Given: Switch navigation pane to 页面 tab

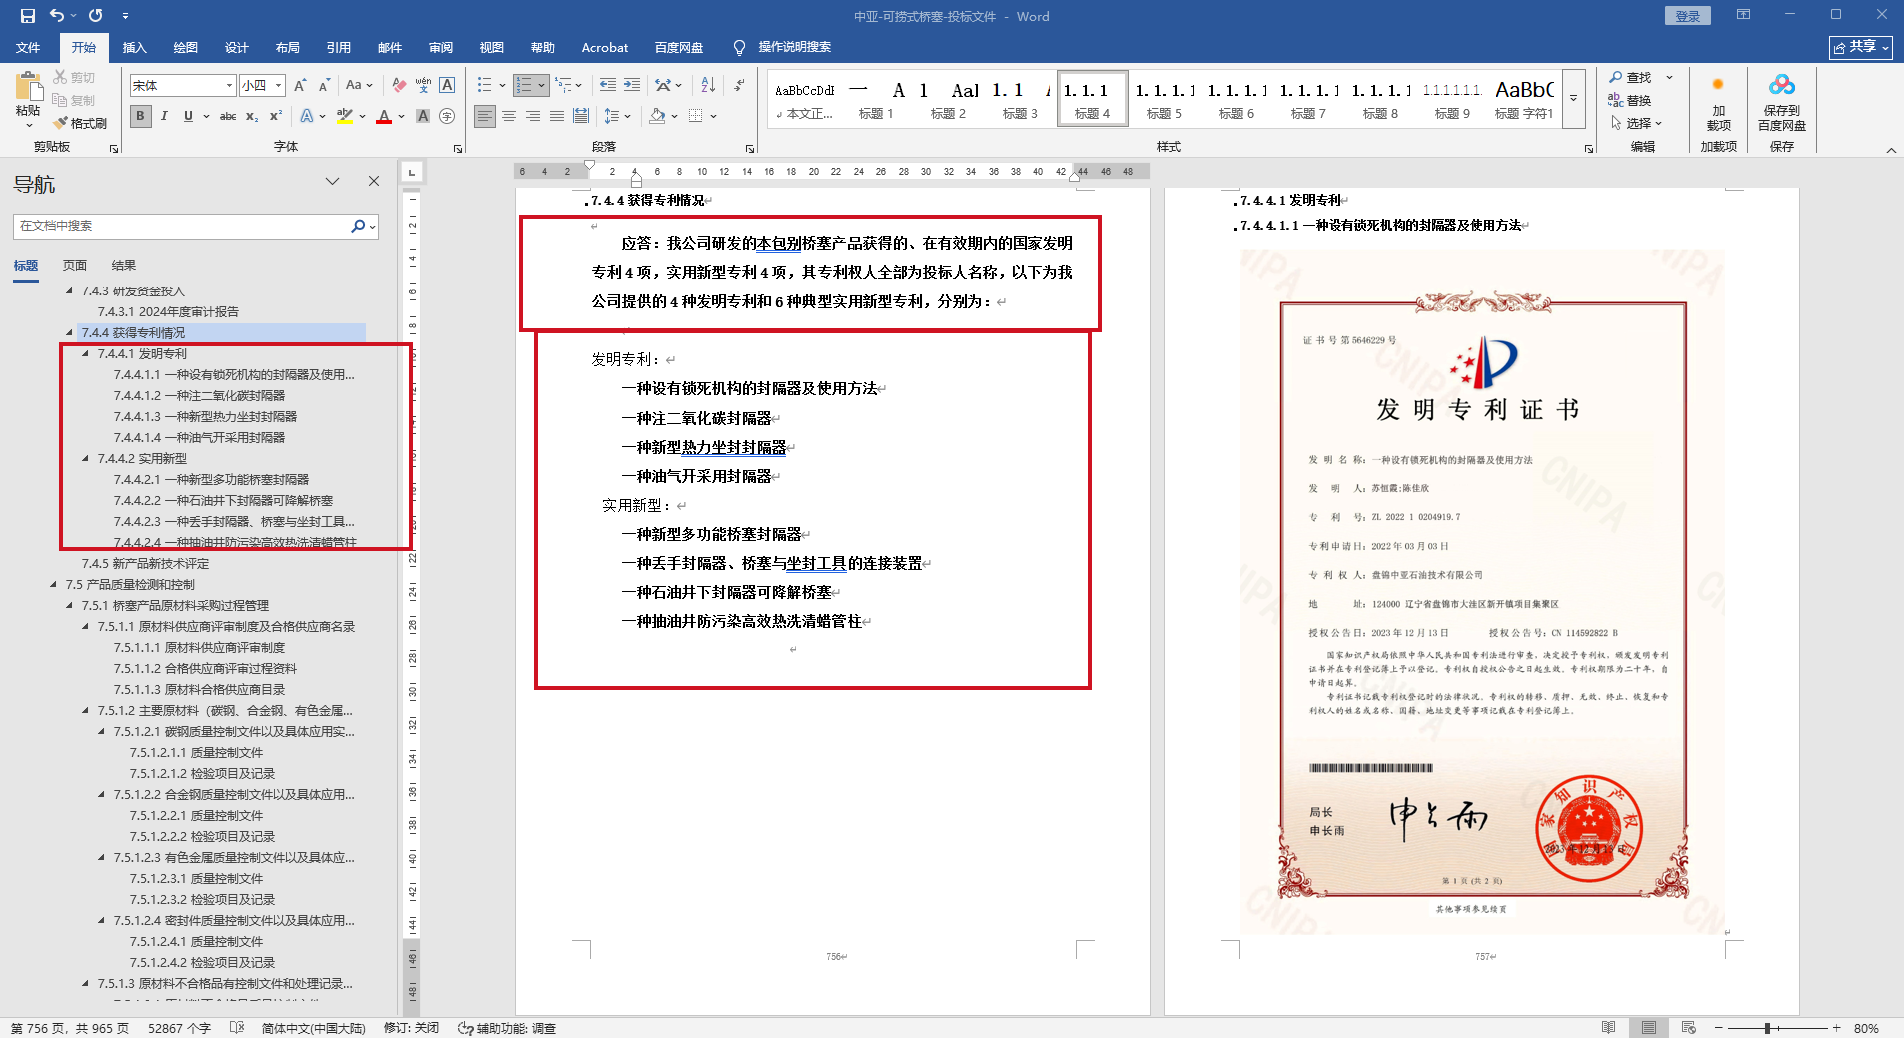Looking at the screenshot, I should tap(75, 265).
